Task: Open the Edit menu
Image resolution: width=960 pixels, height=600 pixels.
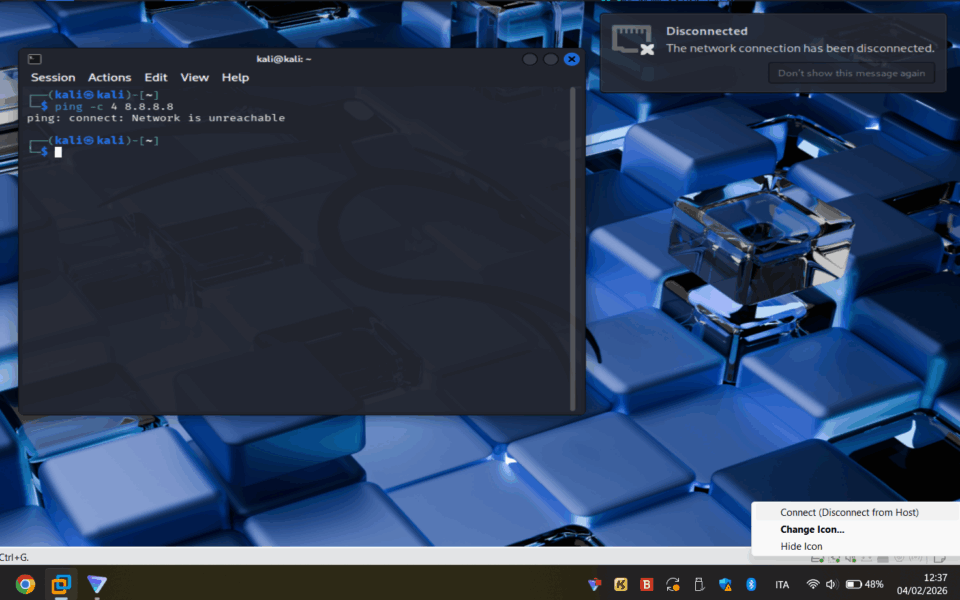Action: (x=156, y=77)
